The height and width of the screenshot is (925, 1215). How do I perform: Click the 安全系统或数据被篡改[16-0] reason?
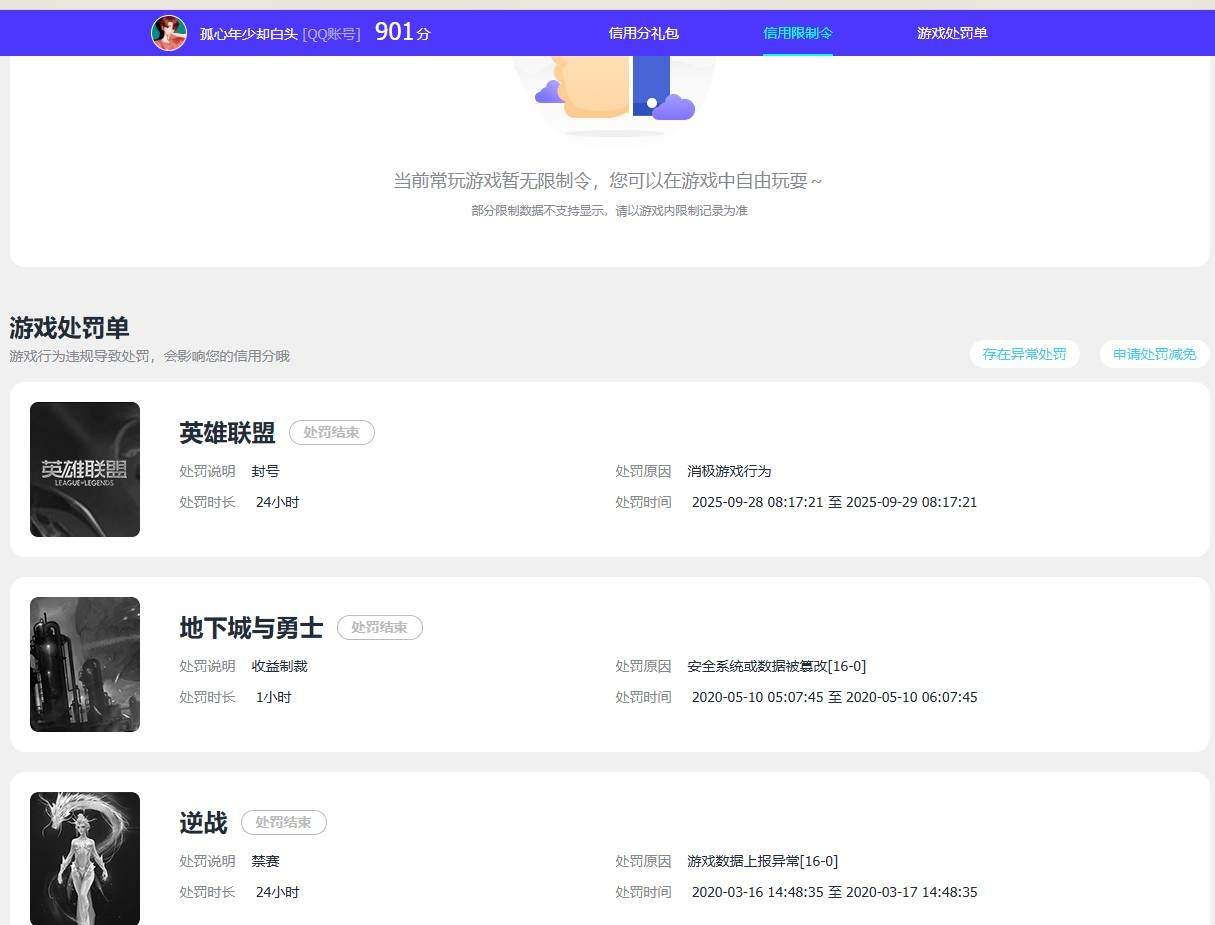tap(776, 666)
